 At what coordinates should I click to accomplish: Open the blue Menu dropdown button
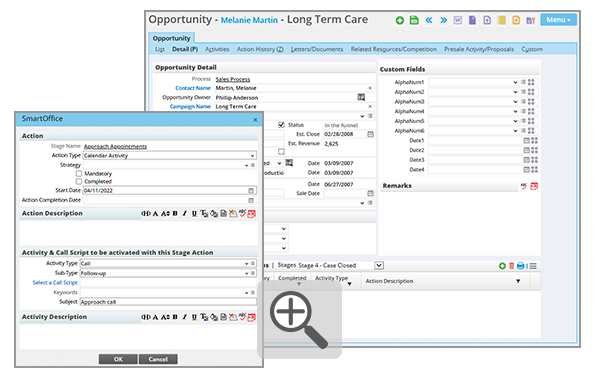pyautogui.click(x=558, y=20)
